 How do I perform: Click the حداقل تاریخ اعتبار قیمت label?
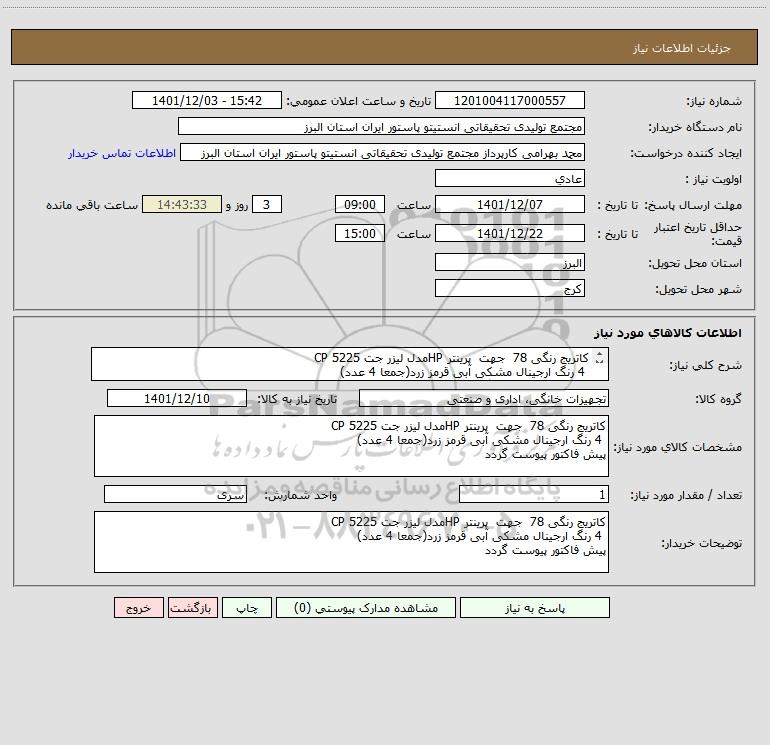(698, 234)
